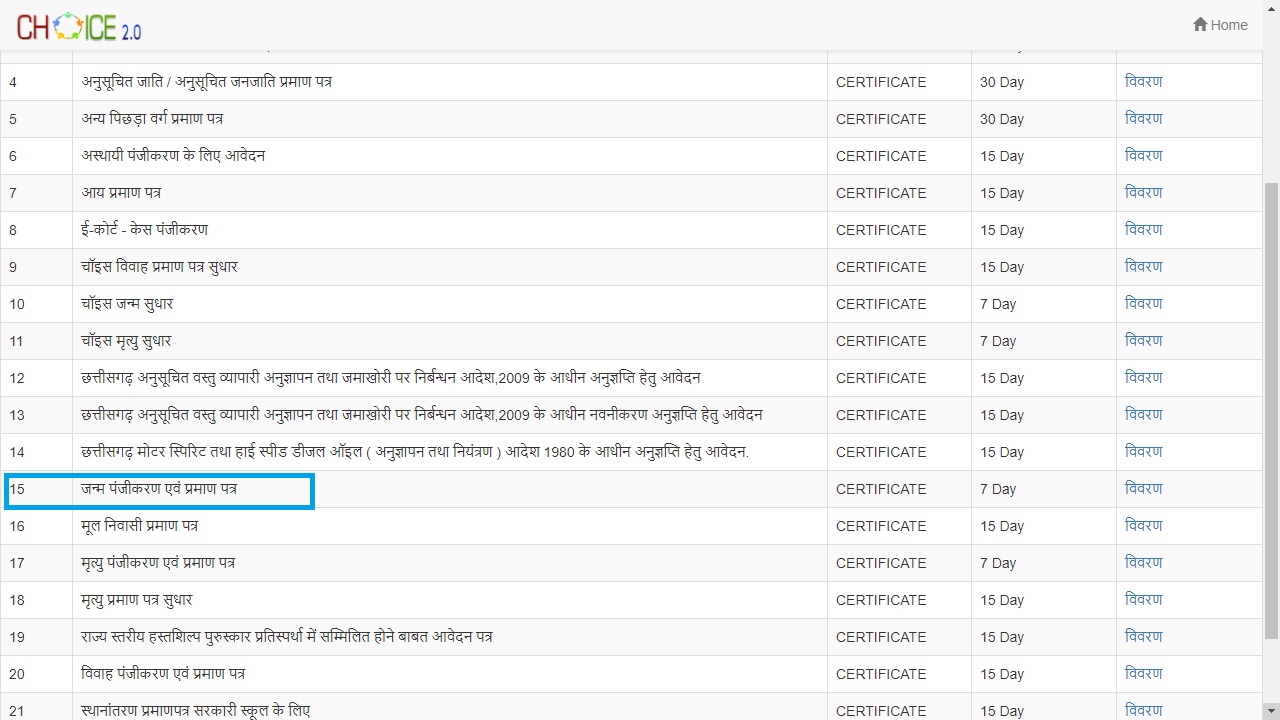Click विवरण for विवाह पंजीकरण एवं प्रमाण पत्र

(1143, 674)
